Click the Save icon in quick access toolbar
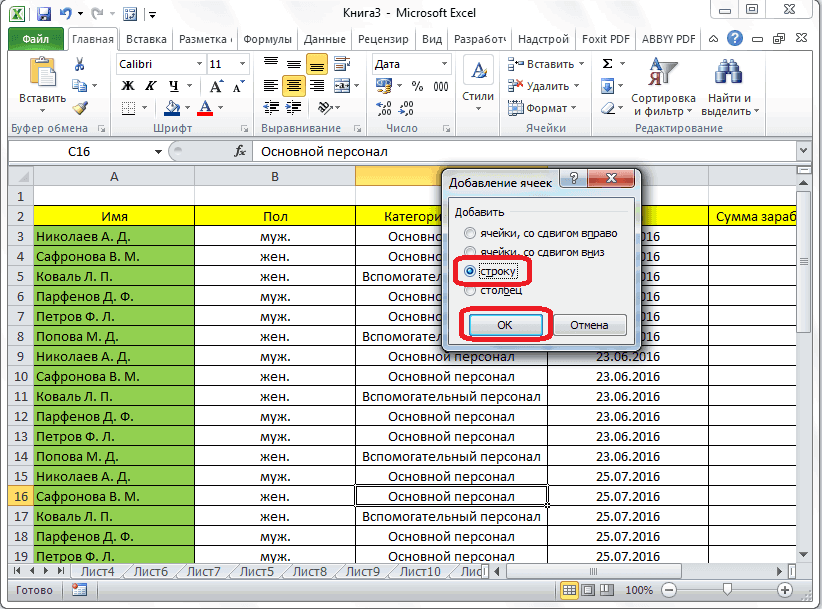The height and width of the screenshot is (609, 822). point(44,15)
